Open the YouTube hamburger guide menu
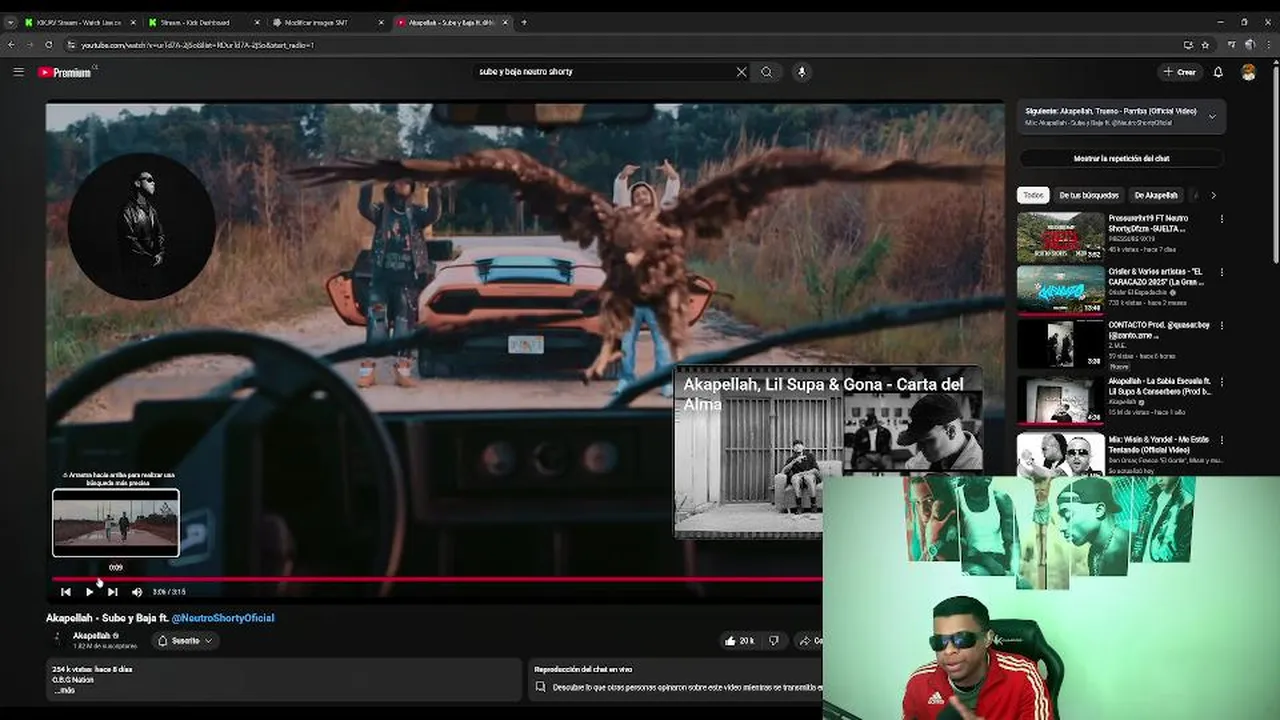Image resolution: width=1280 pixels, height=720 pixels. [18, 72]
